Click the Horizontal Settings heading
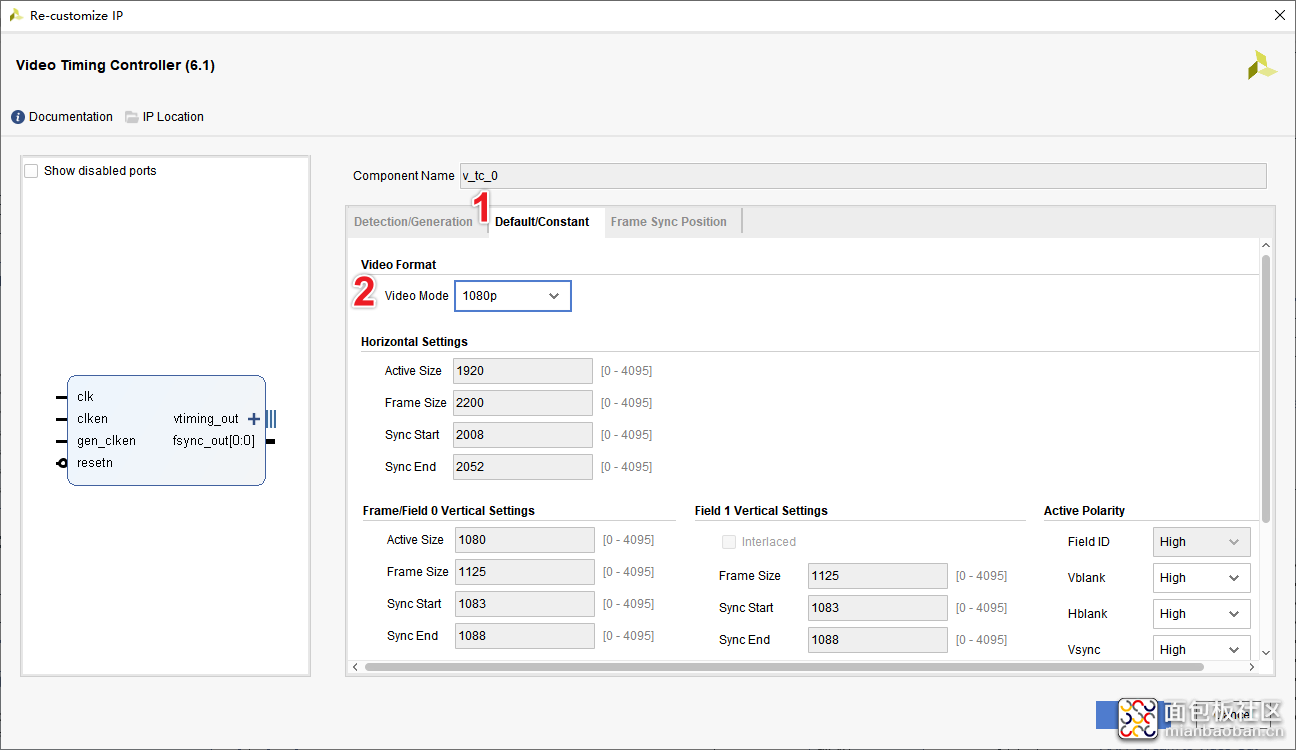Viewport: 1296px width, 750px height. [414, 342]
